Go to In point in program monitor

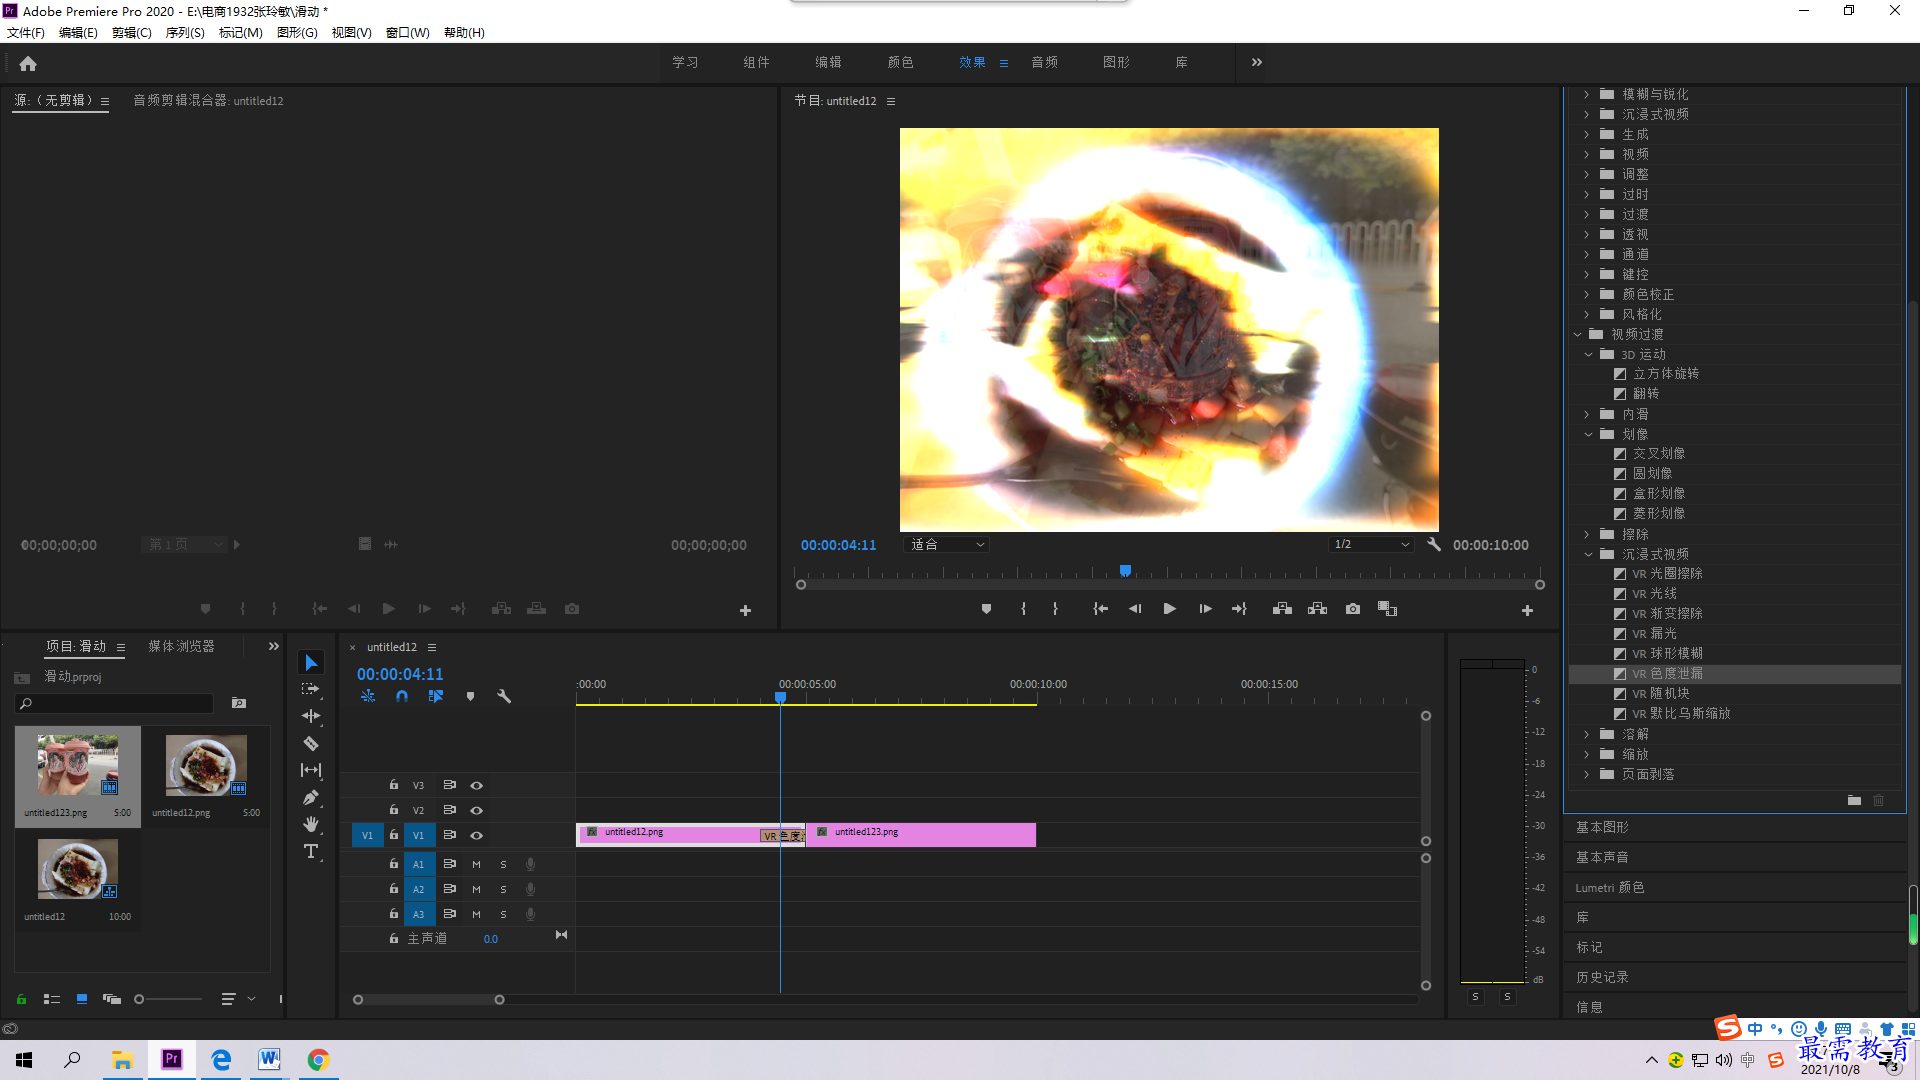point(1100,609)
